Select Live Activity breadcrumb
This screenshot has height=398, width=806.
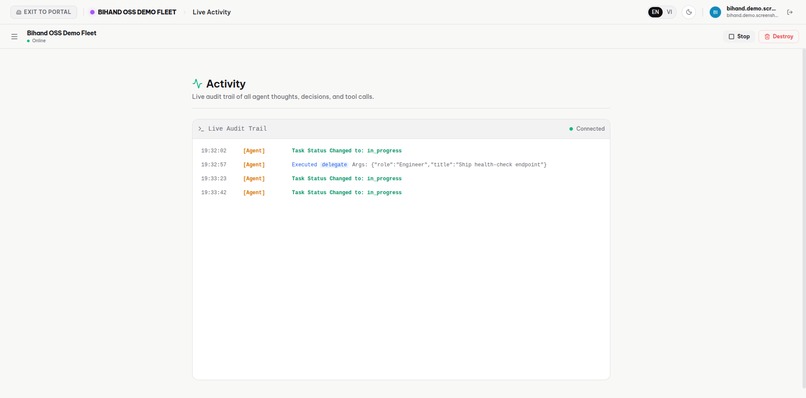point(212,12)
